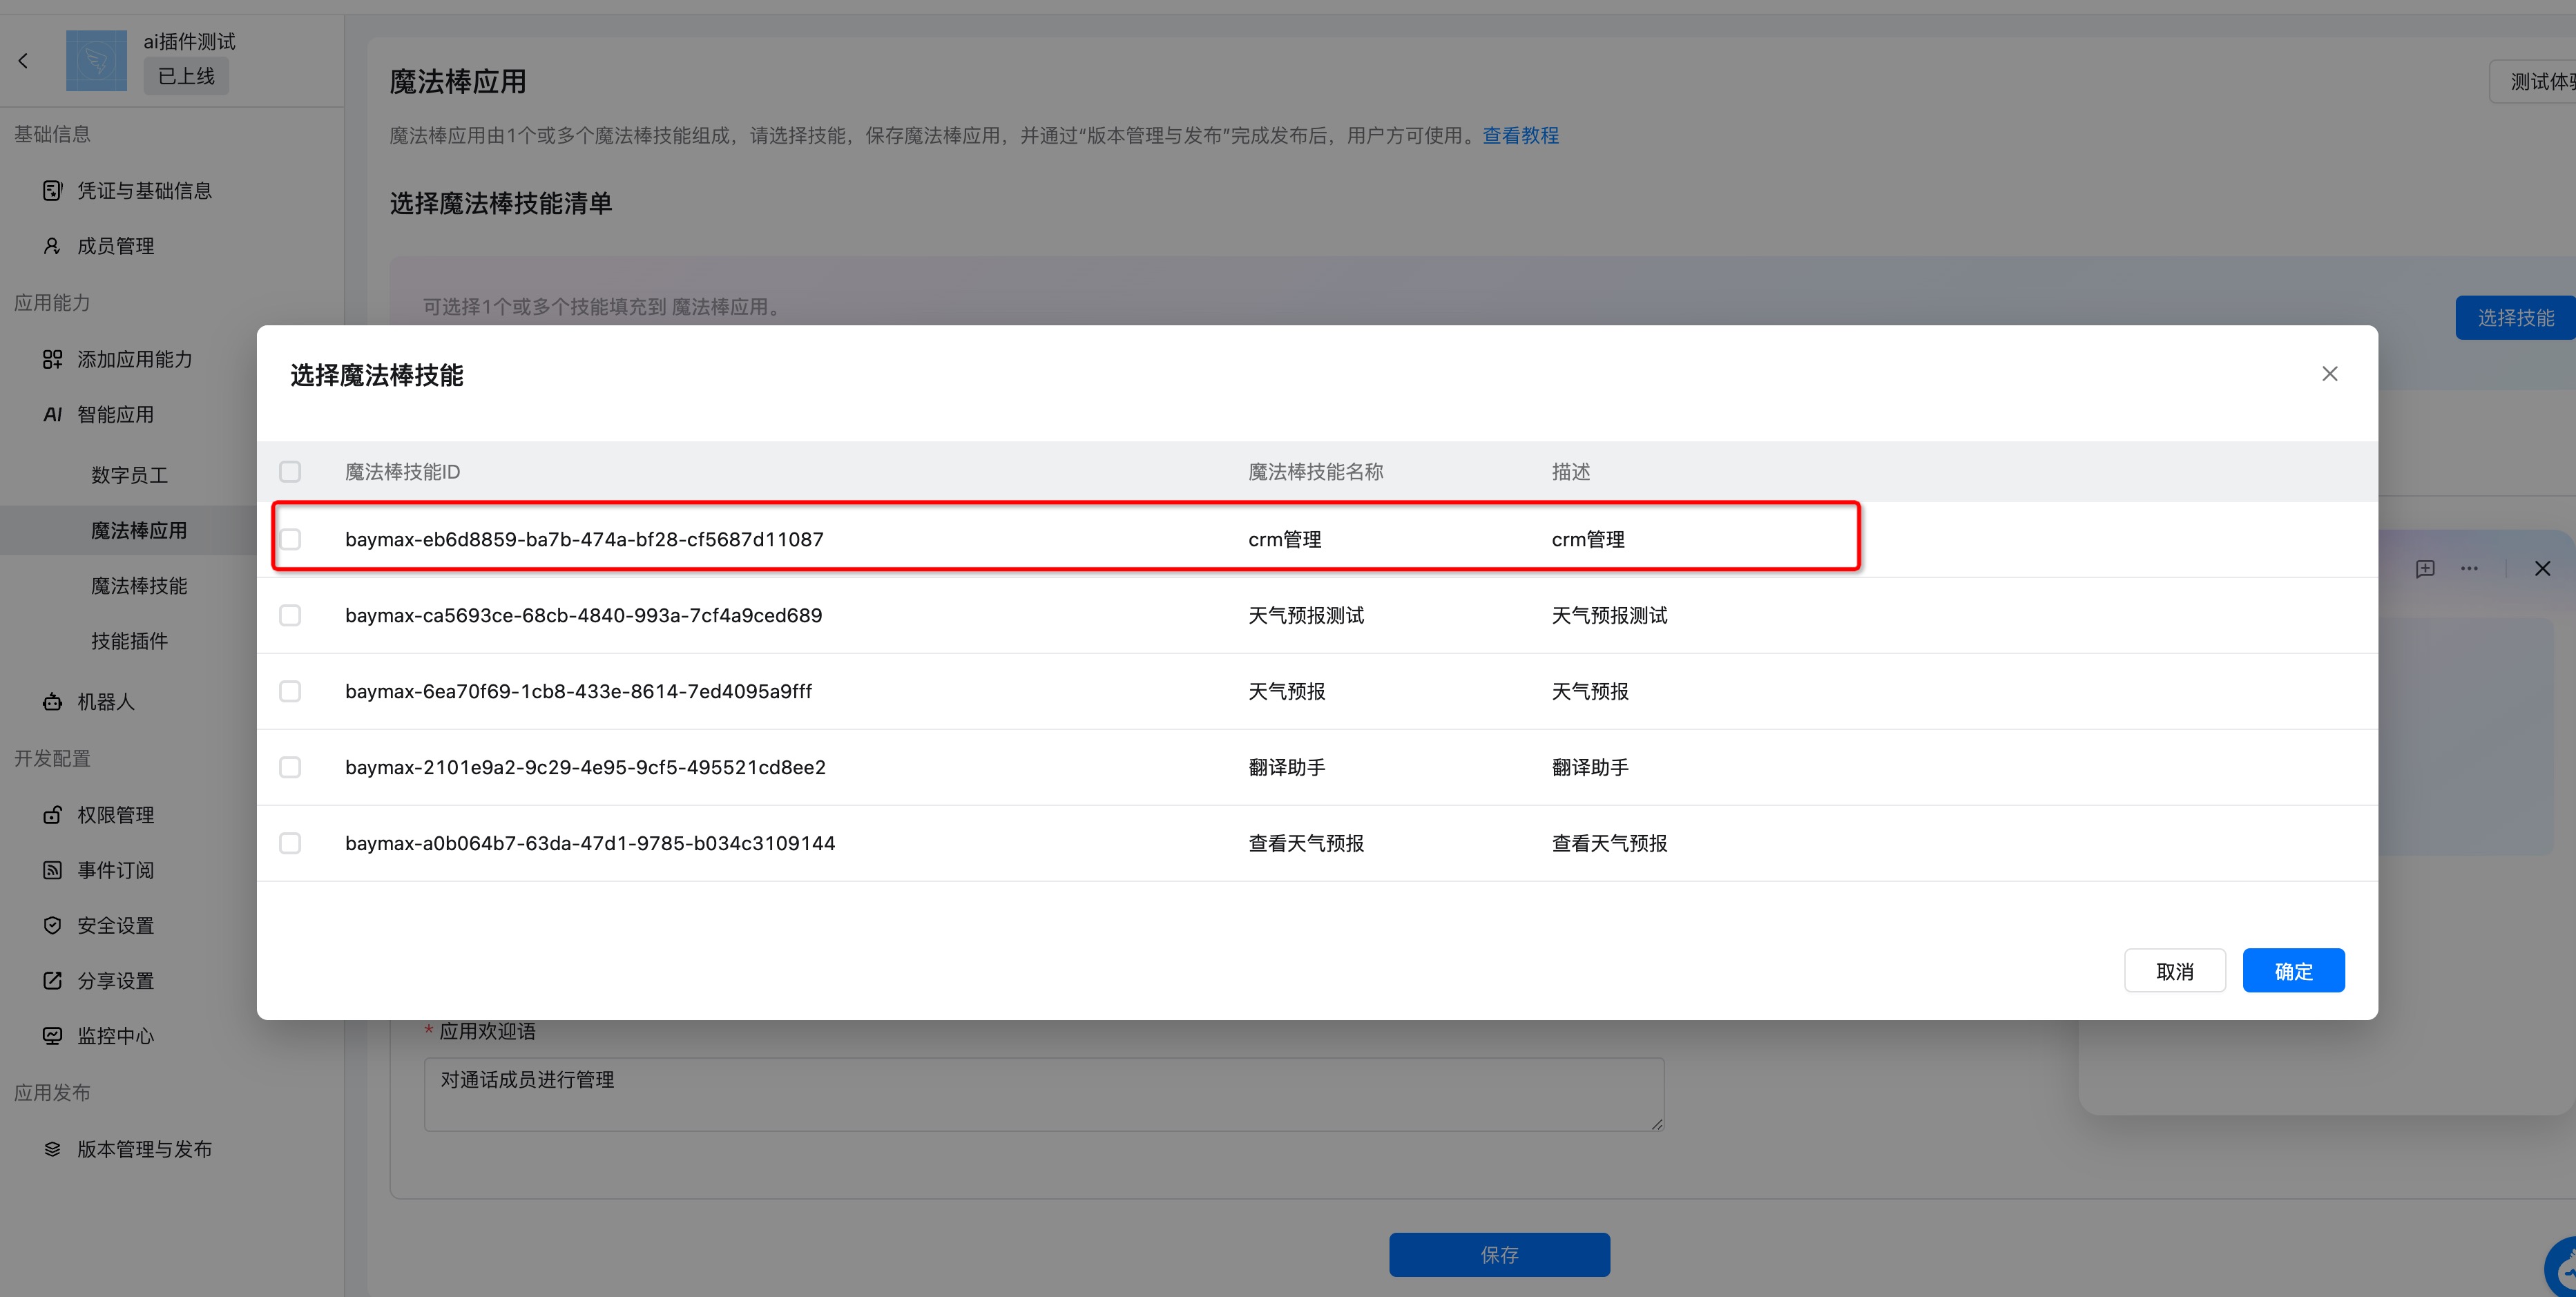This screenshot has width=2576, height=1297.
Task: Click the 描述 column header
Action: tap(1571, 471)
